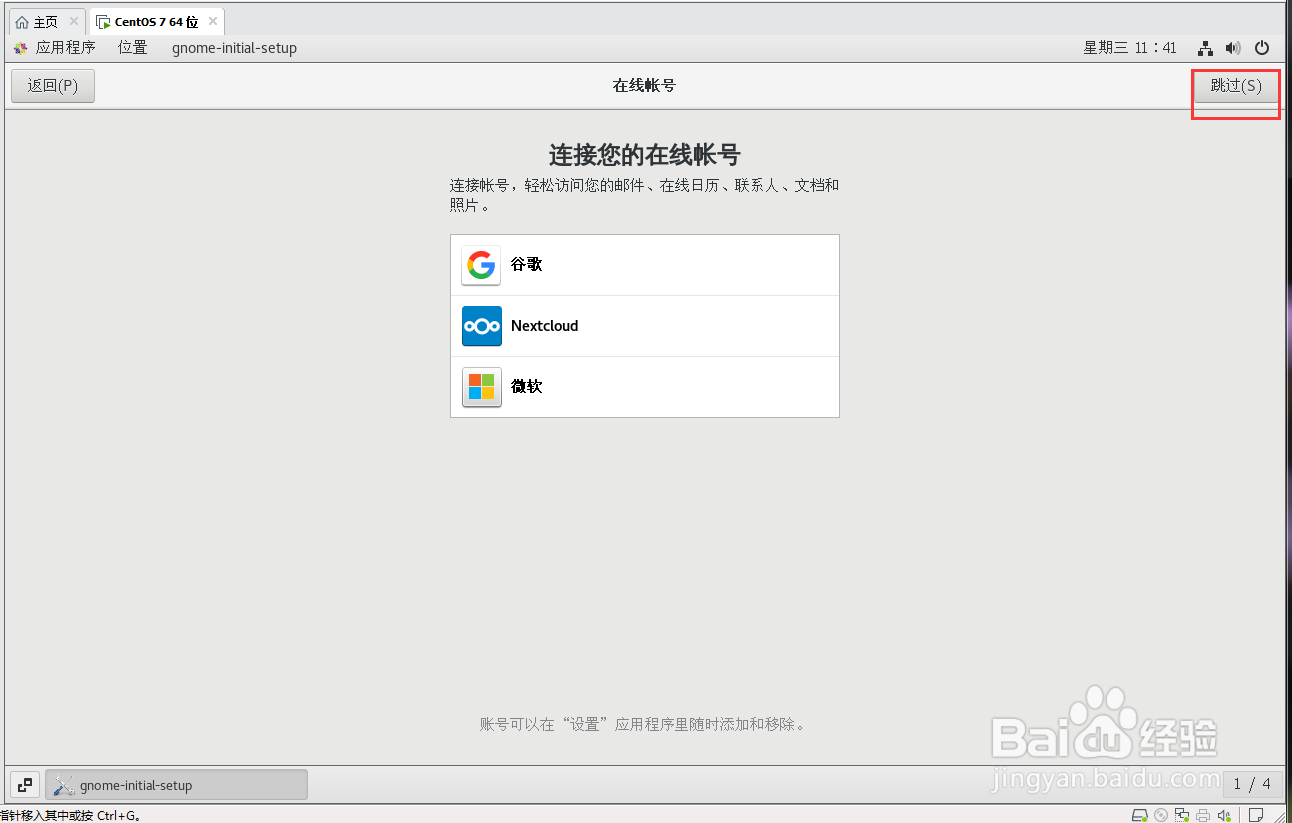Click the VM sound device status icon

tap(1224, 815)
